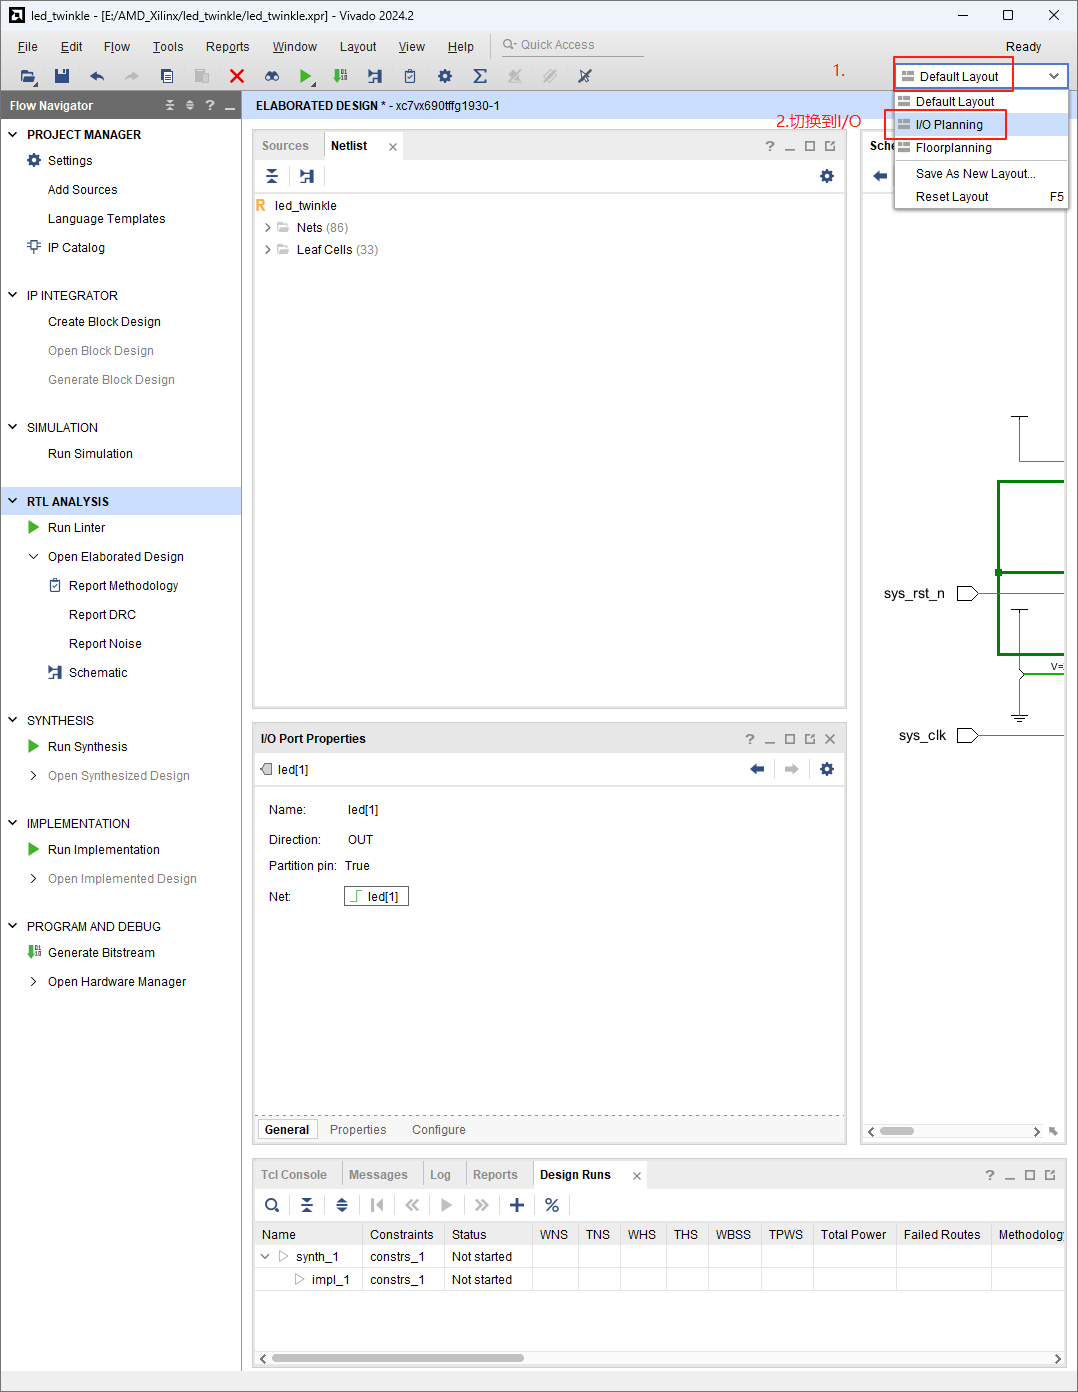Screen dimensions: 1078x1392
Task: Open the Reports menu
Action: coord(227,47)
